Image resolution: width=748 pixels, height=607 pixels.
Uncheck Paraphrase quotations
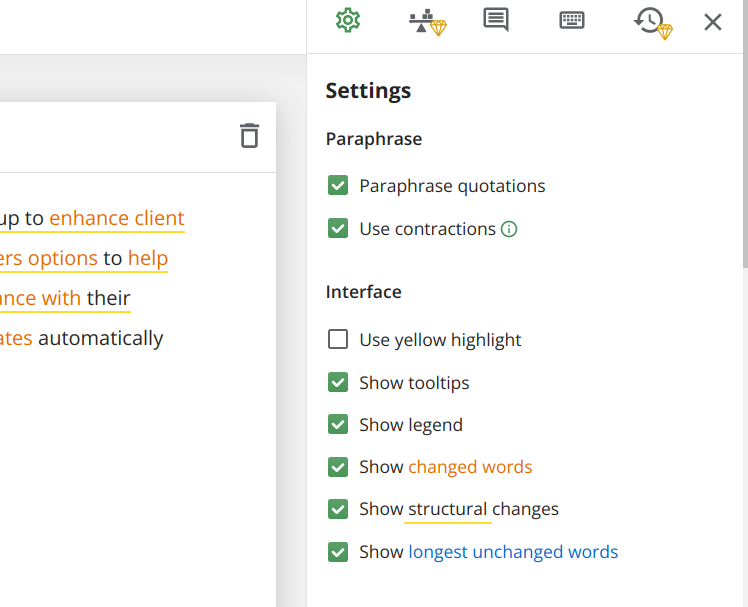click(338, 186)
